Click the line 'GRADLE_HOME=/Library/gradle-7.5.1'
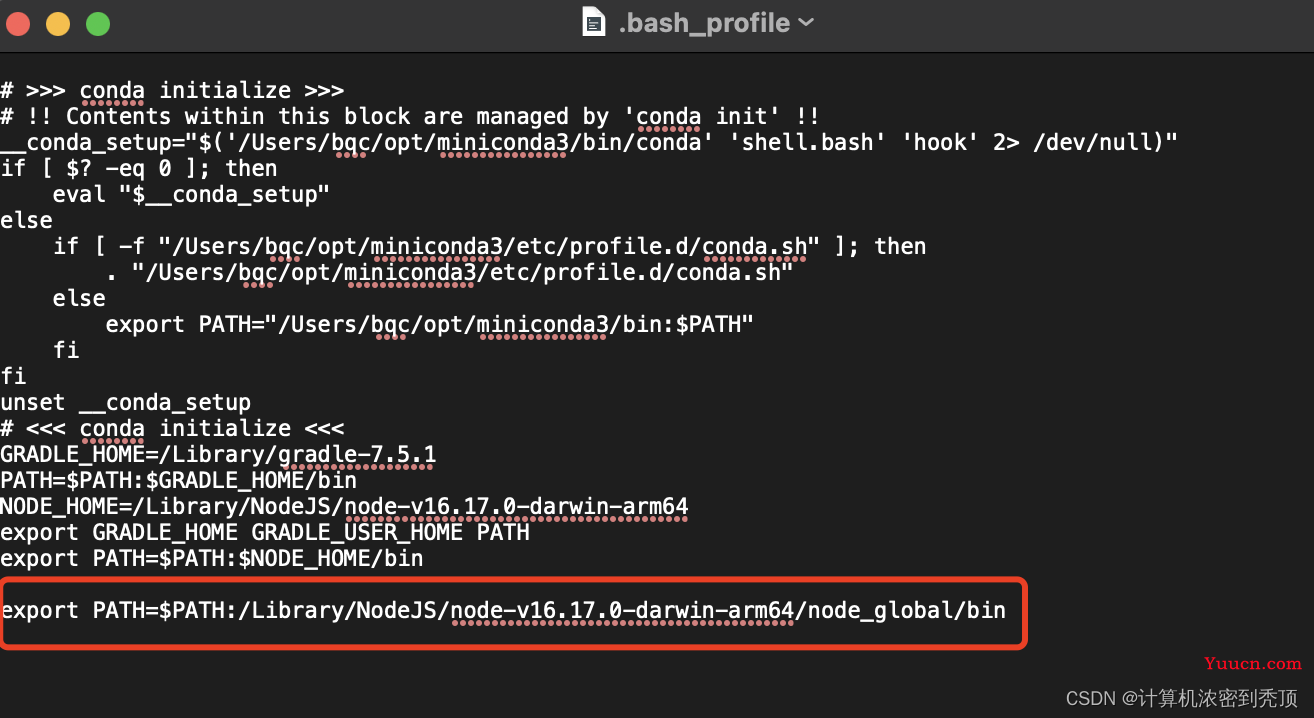1314x718 pixels. coord(218,454)
